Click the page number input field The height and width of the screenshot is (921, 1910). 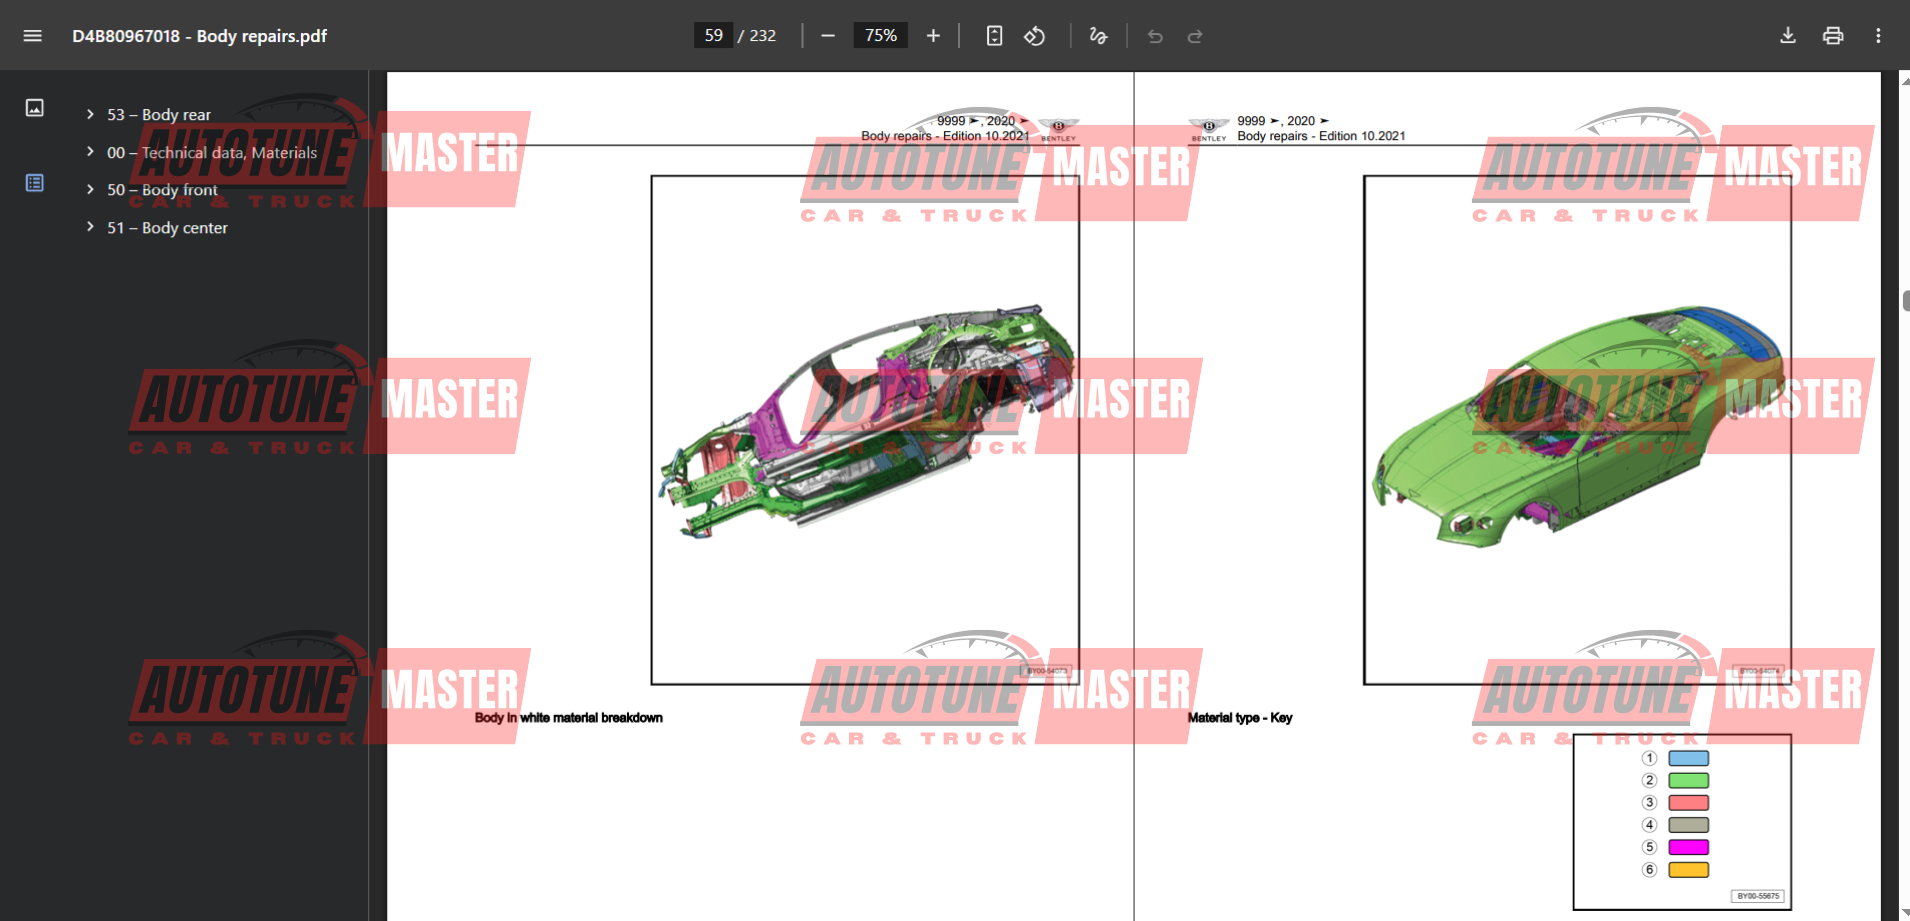(x=712, y=35)
